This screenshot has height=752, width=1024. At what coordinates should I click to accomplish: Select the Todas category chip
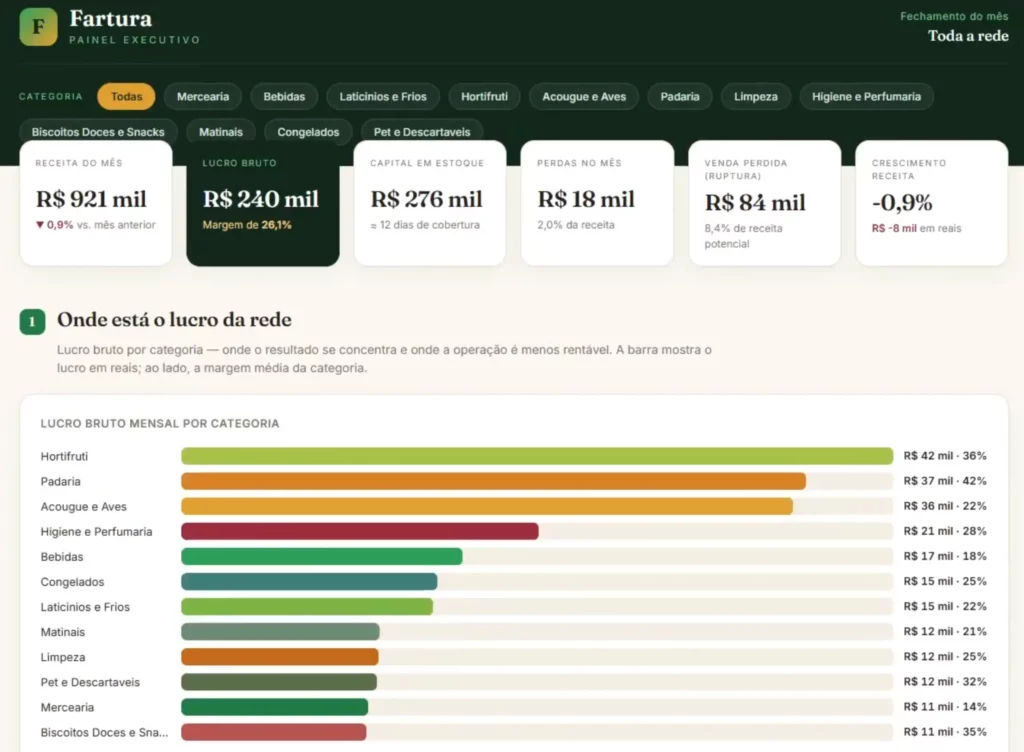[x=126, y=97]
